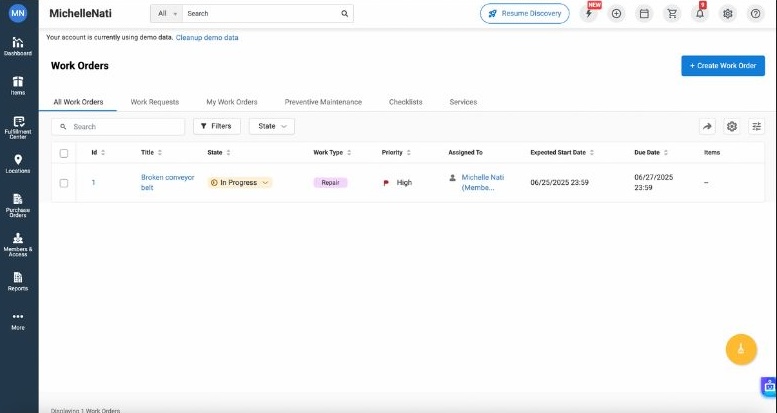Open Purchase Orders in sidebar
777x413 pixels.
[18, 206]
